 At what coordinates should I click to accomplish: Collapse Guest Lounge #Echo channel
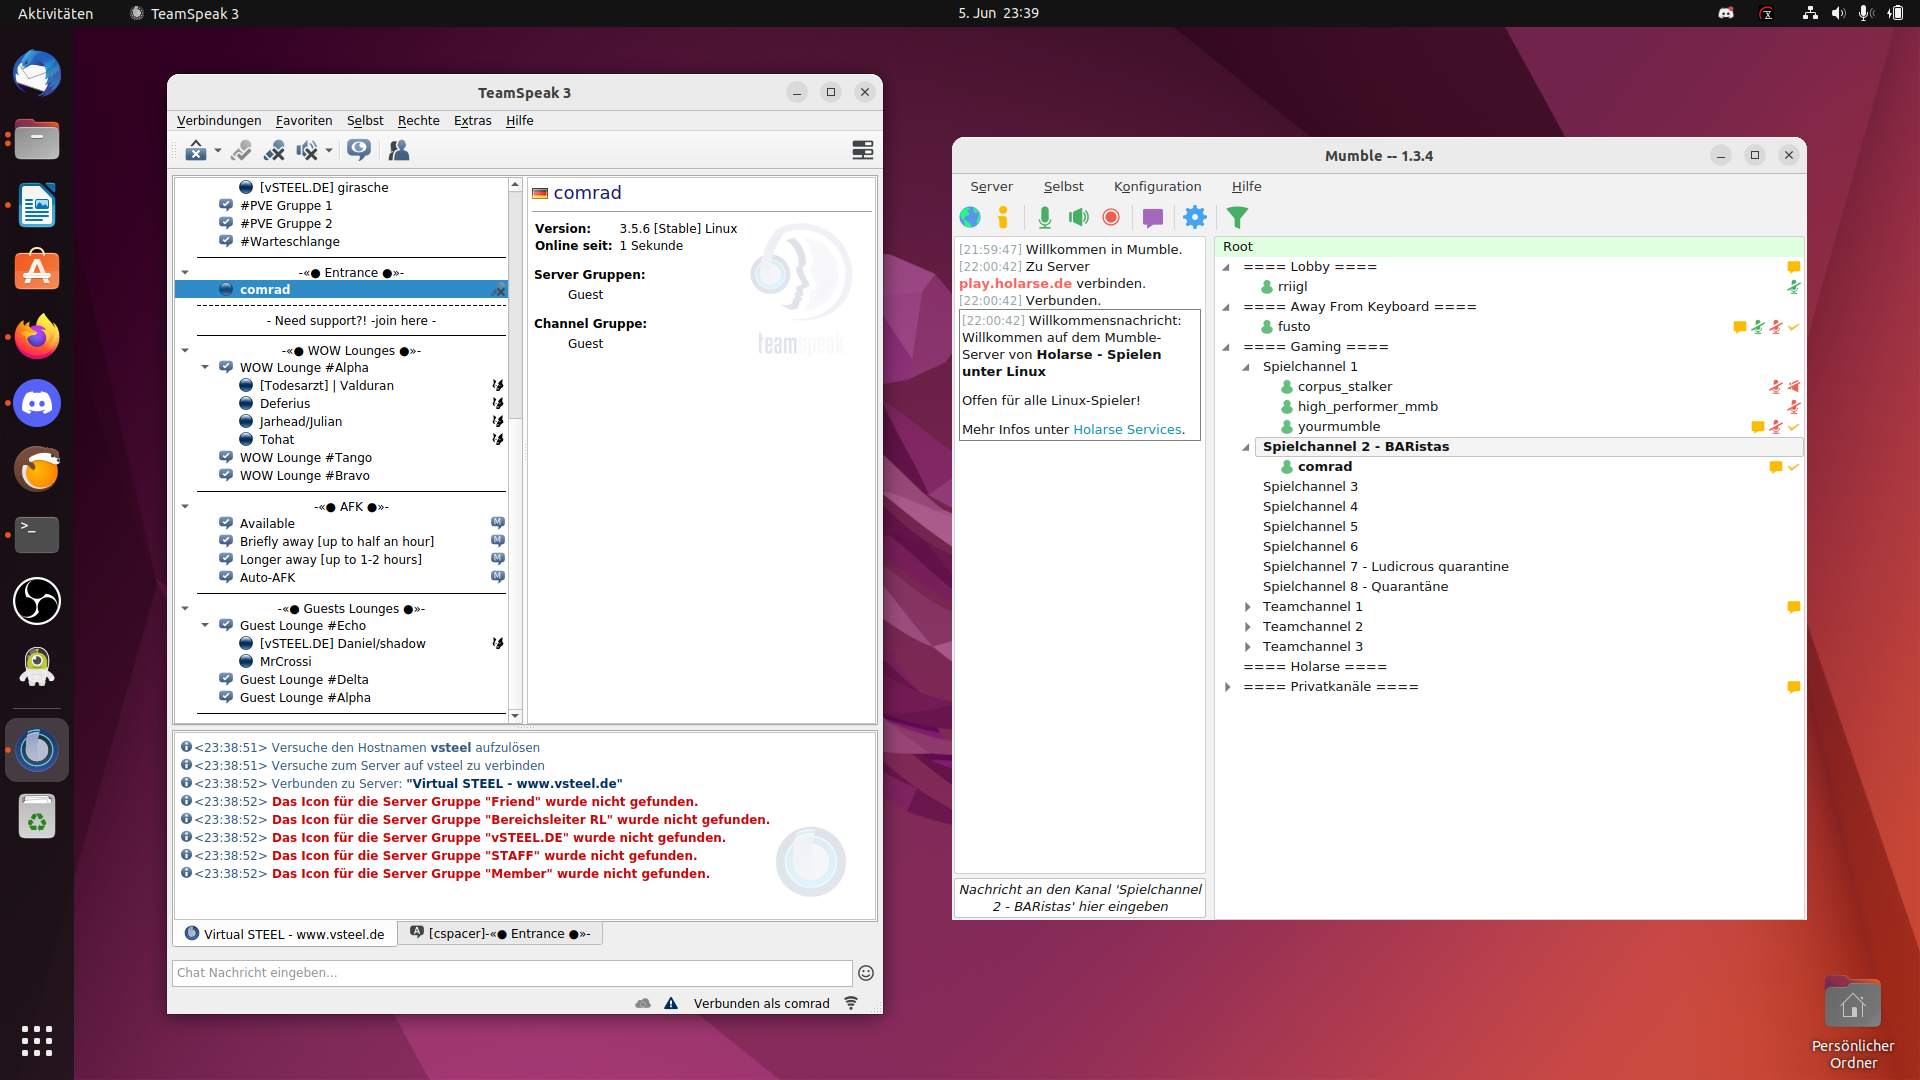205,626
